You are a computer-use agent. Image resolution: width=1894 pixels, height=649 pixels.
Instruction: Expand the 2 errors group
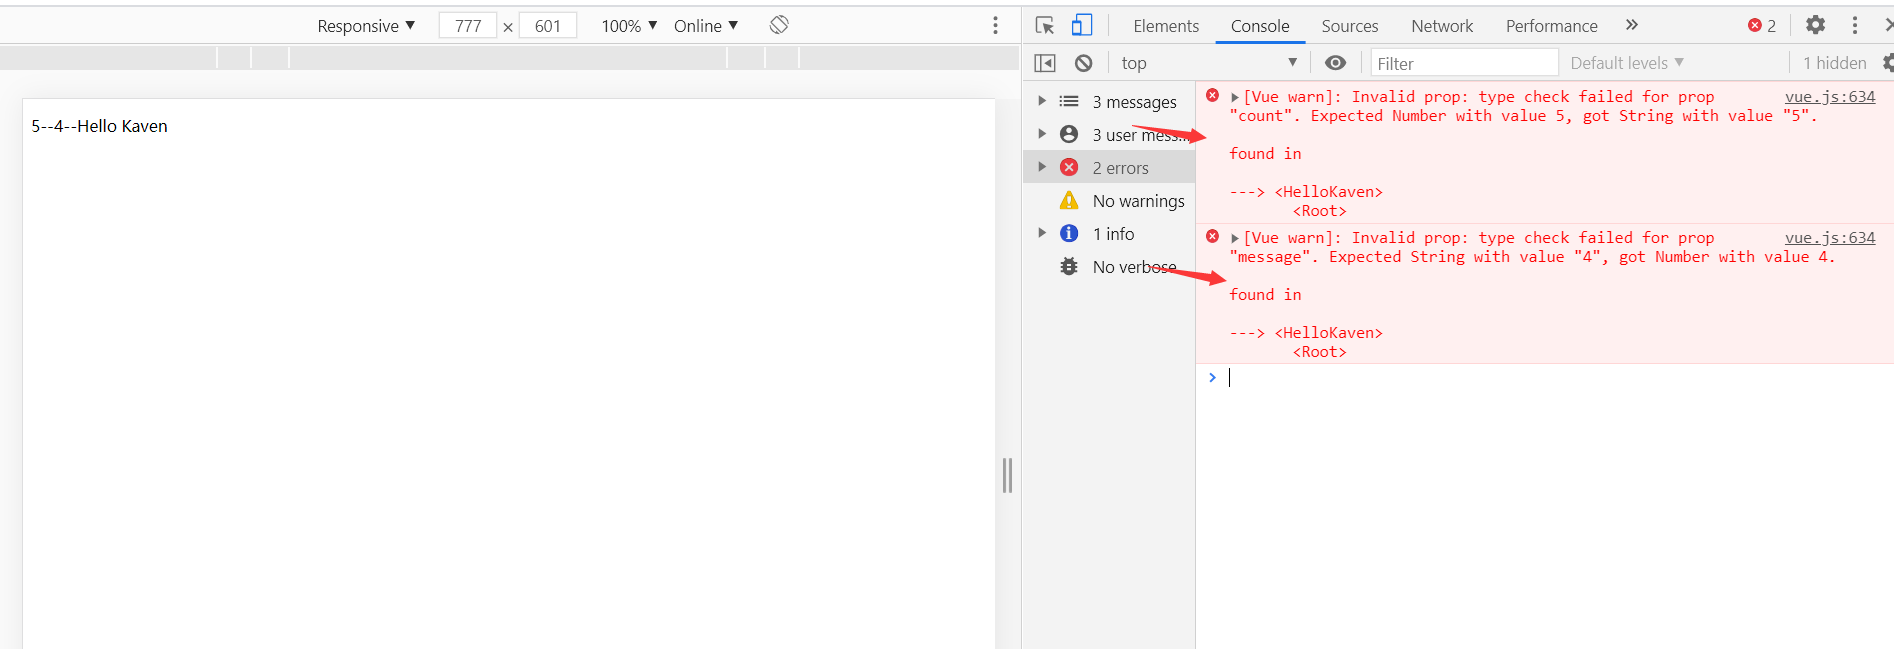(1042, 167)
